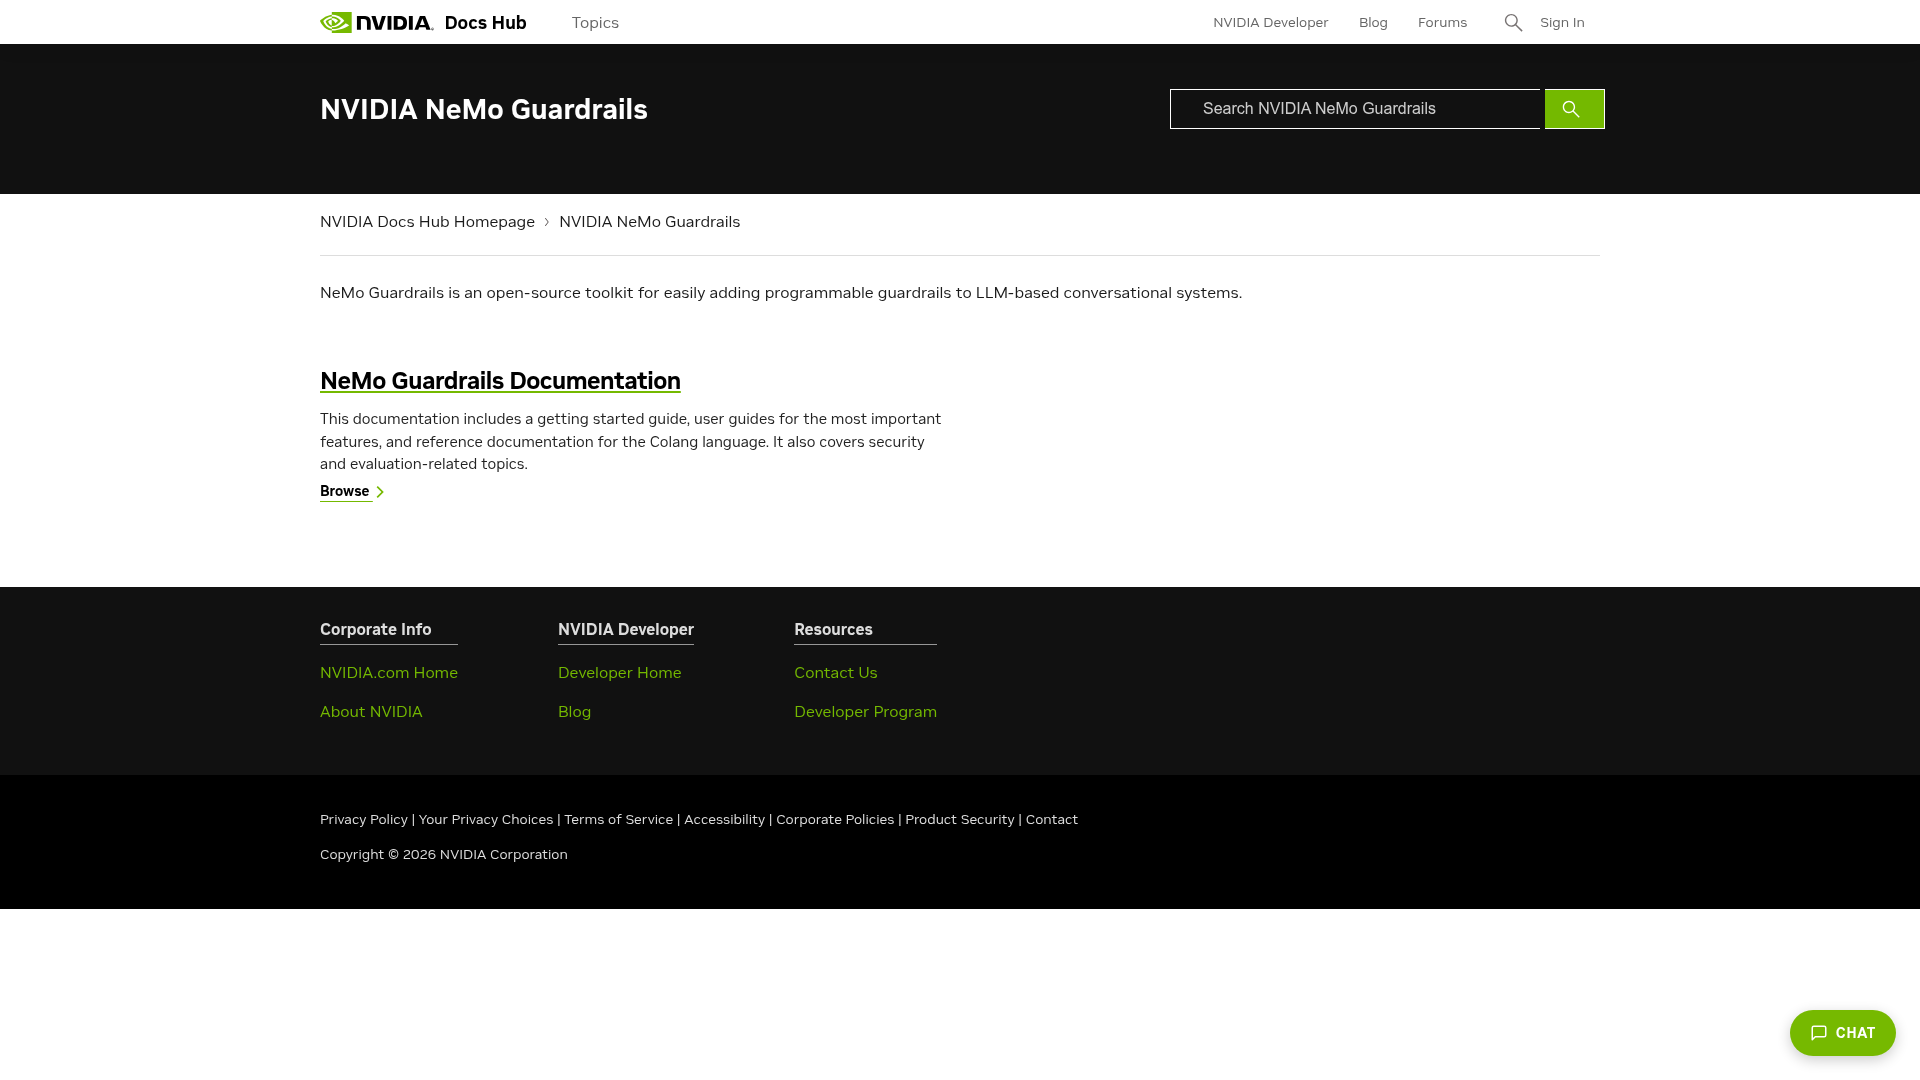Open NVIDIA.com Home footer link

[389, 673]
